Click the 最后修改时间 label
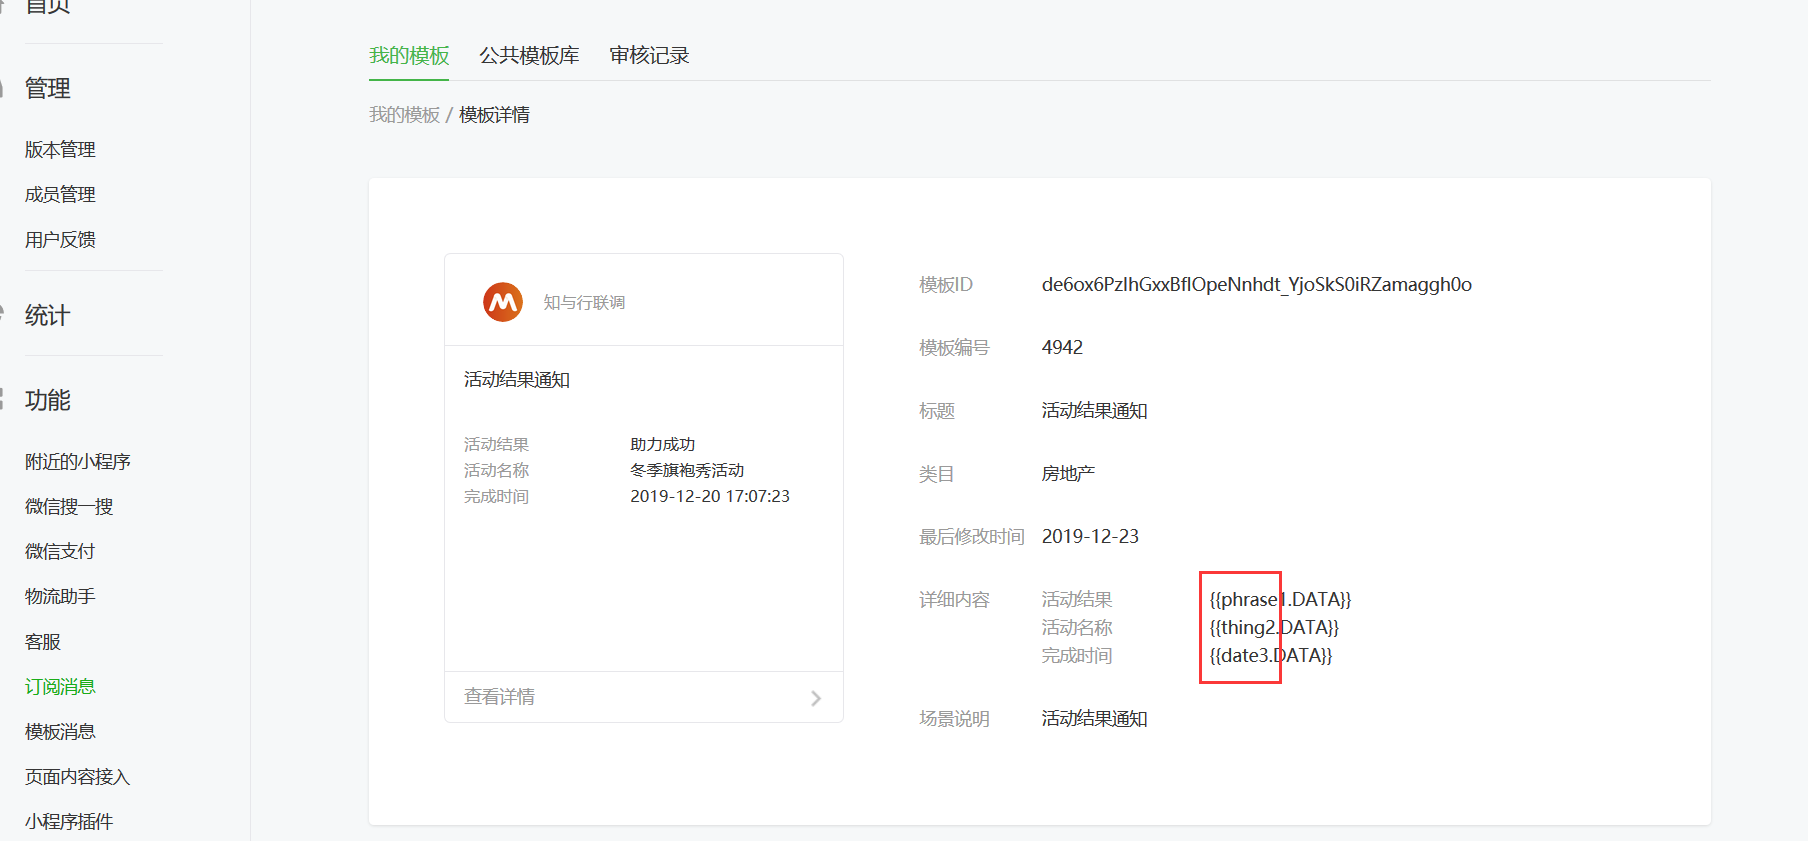 coord(972,536)
